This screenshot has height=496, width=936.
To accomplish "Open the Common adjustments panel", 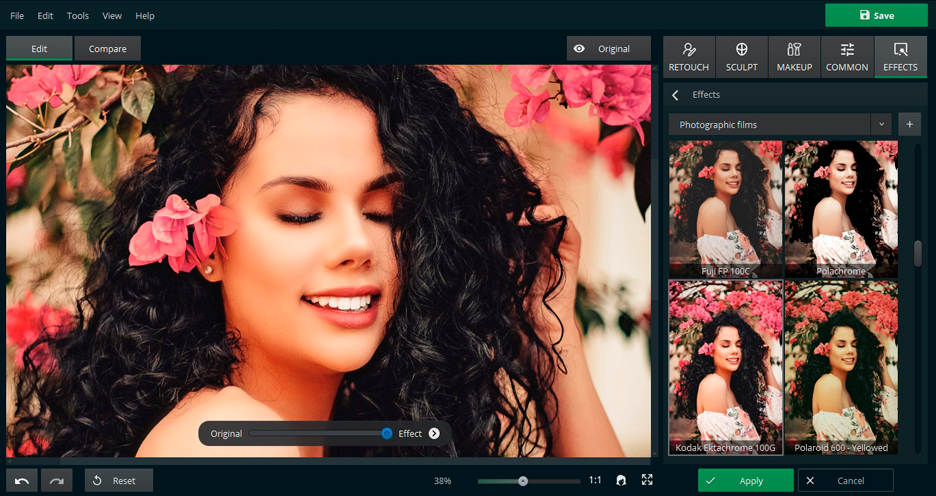I will point(847,57).
